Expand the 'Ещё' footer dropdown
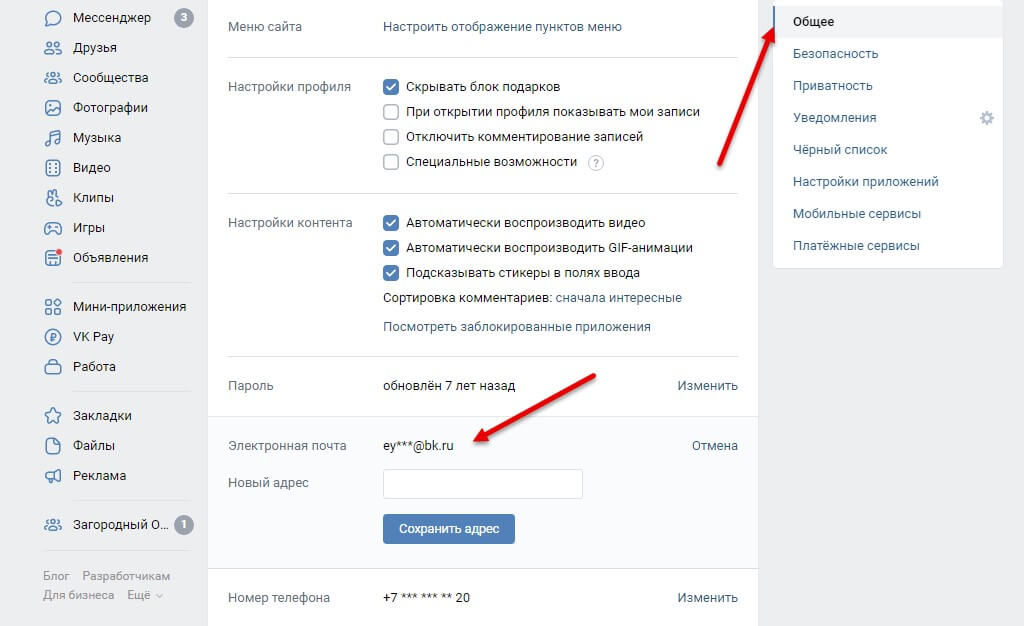 click(144, 595)
